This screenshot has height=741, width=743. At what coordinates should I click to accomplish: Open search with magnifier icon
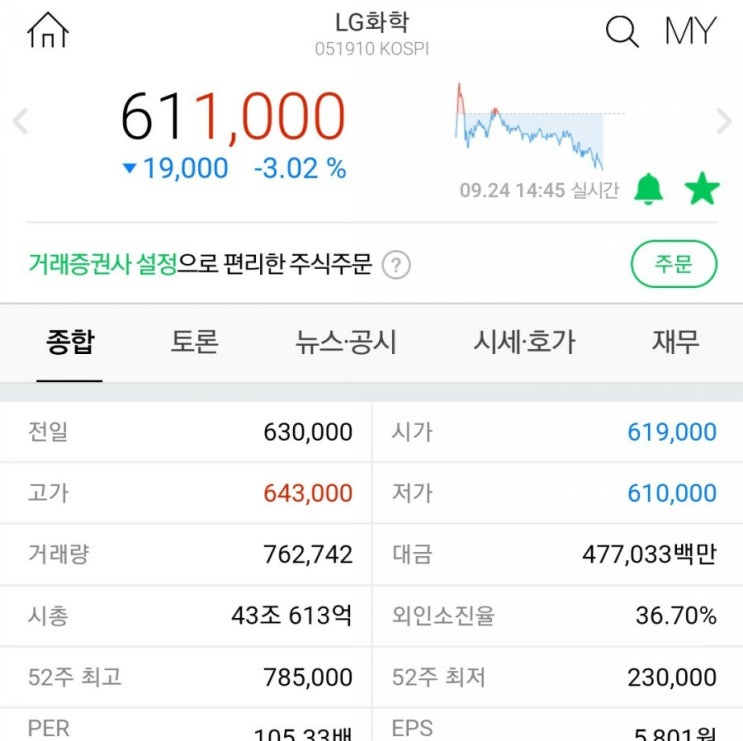622,32
